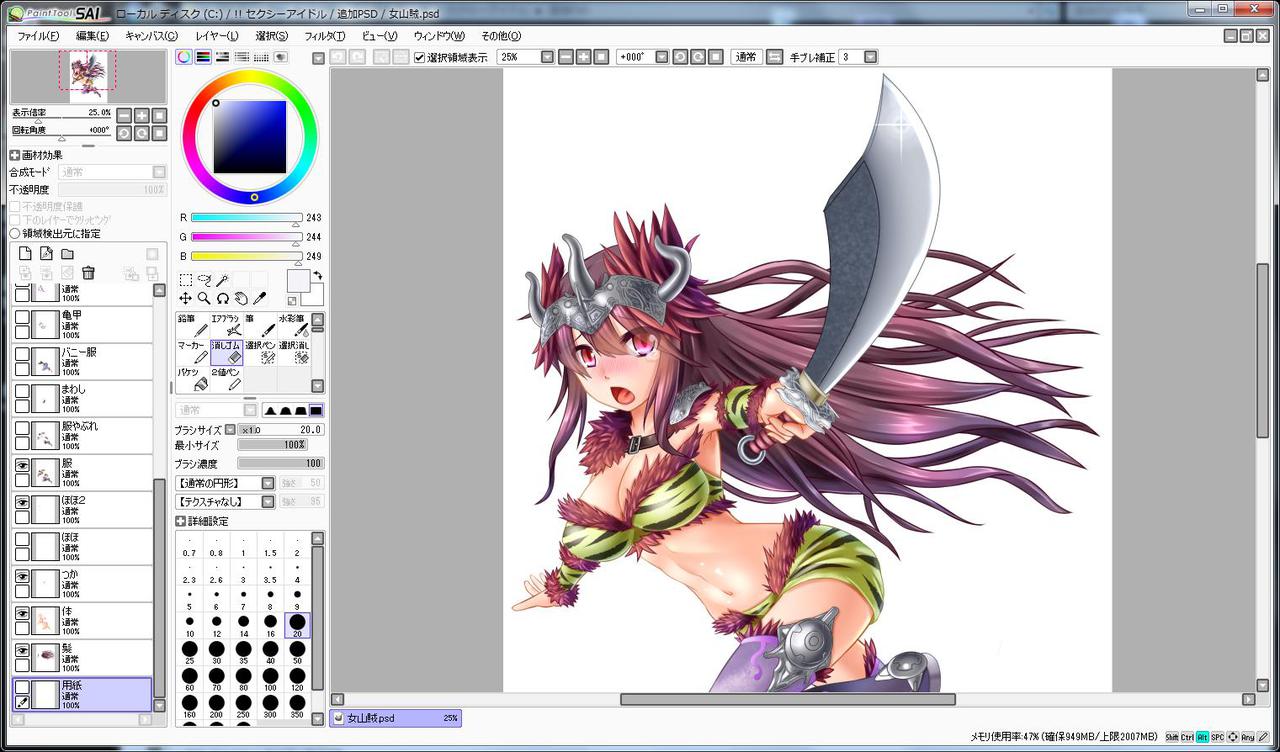Open the 編集(E) menu
The width and height of the screenshot is (1280, 752).
[x=93, y=36]
